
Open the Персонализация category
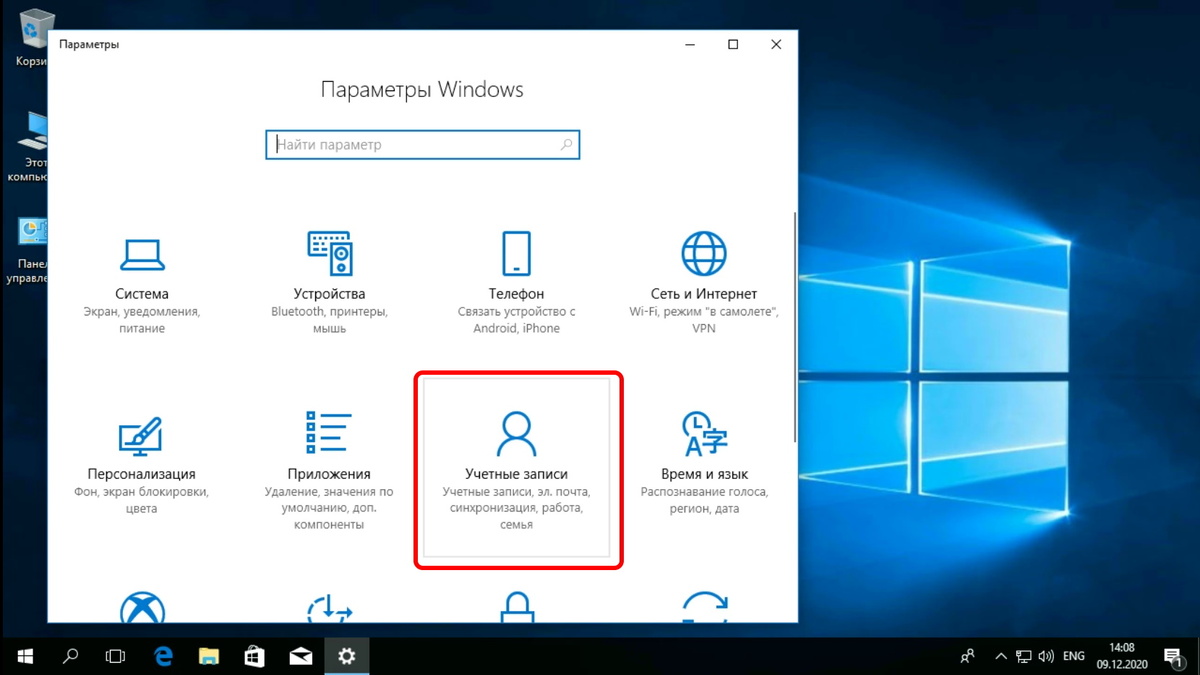click(x=141, y=464)
